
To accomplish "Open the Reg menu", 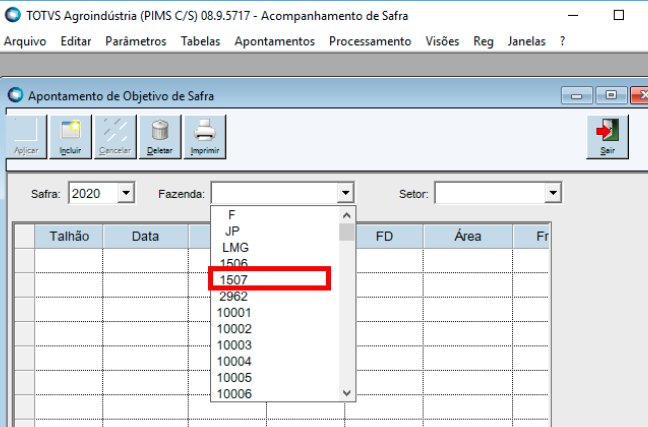I will coord(483,41).
